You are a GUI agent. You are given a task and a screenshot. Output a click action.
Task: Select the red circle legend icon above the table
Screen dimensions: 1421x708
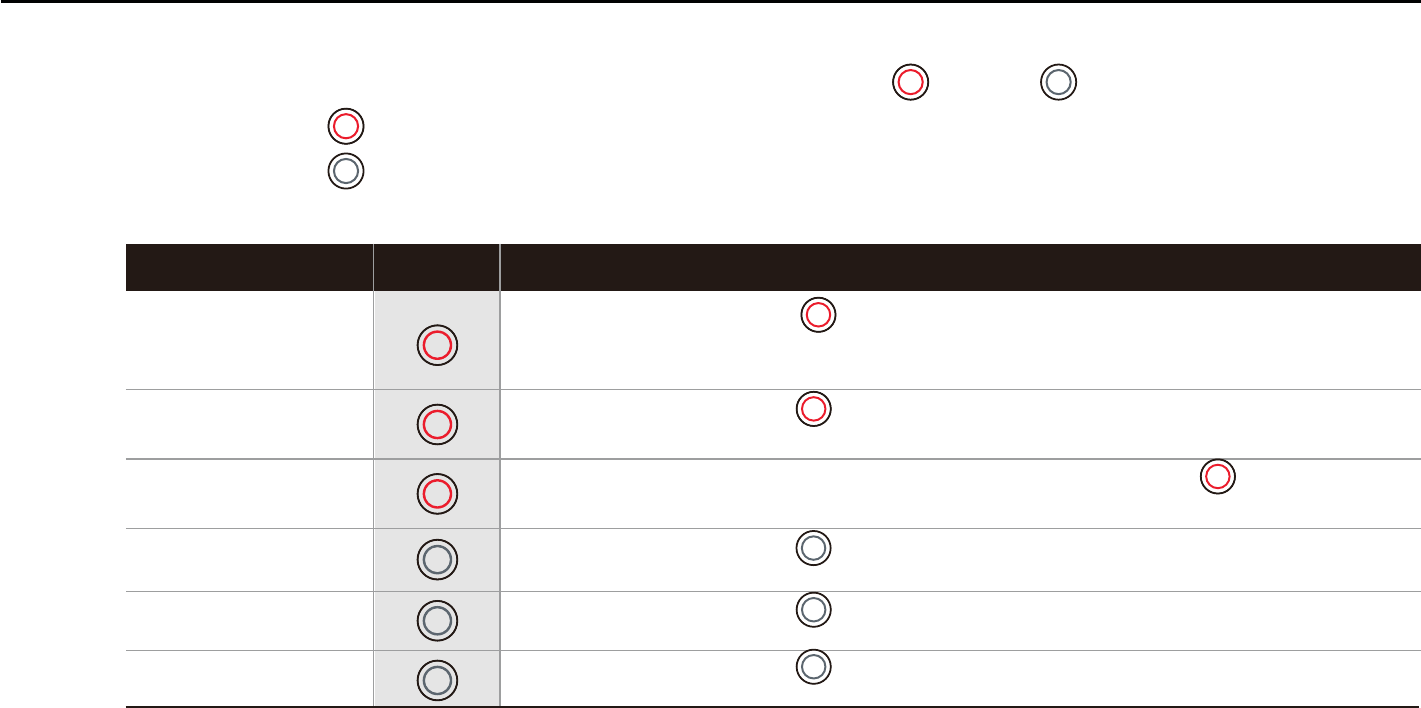pos(345,127)
